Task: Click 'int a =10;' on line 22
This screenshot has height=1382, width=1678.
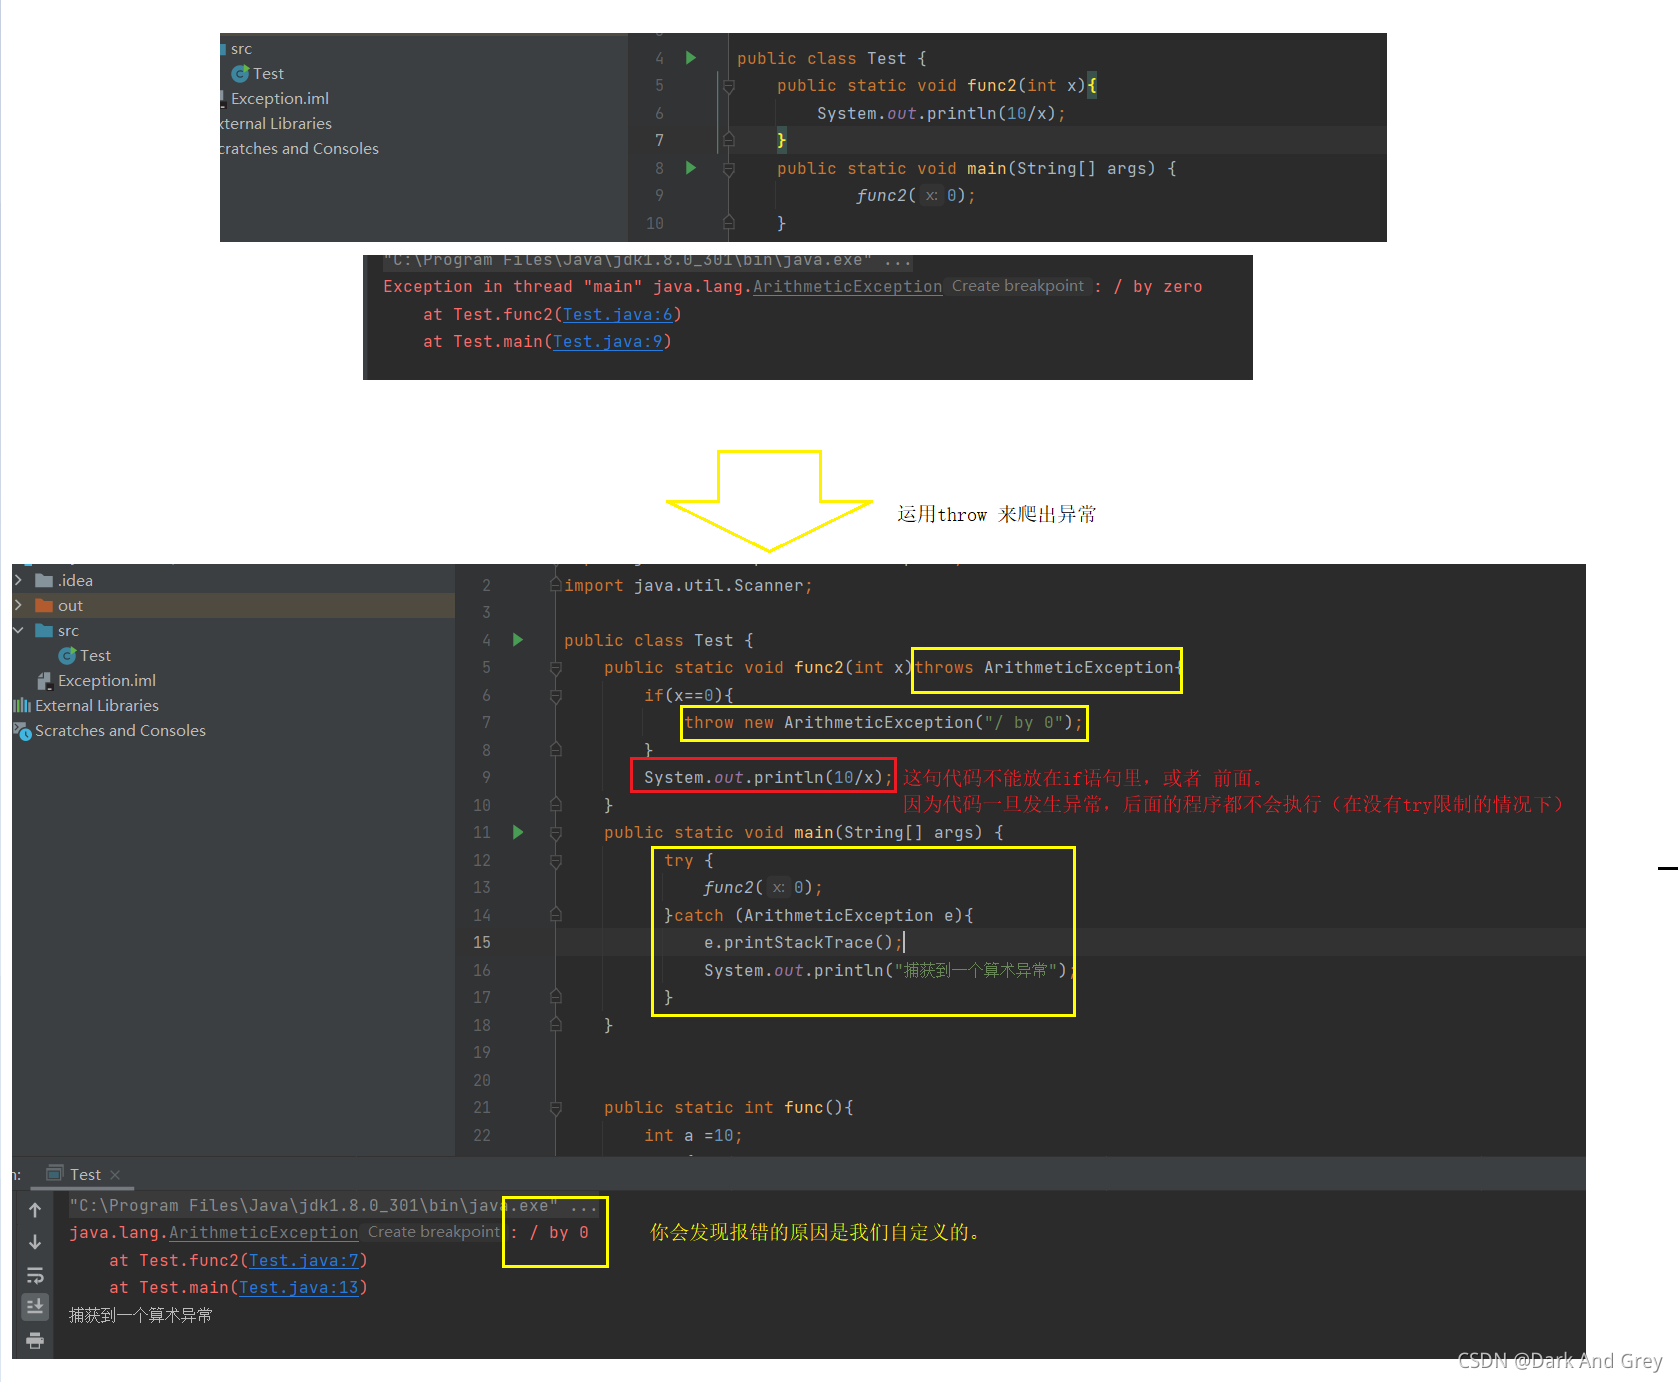Action: (x=693, y=1135)
